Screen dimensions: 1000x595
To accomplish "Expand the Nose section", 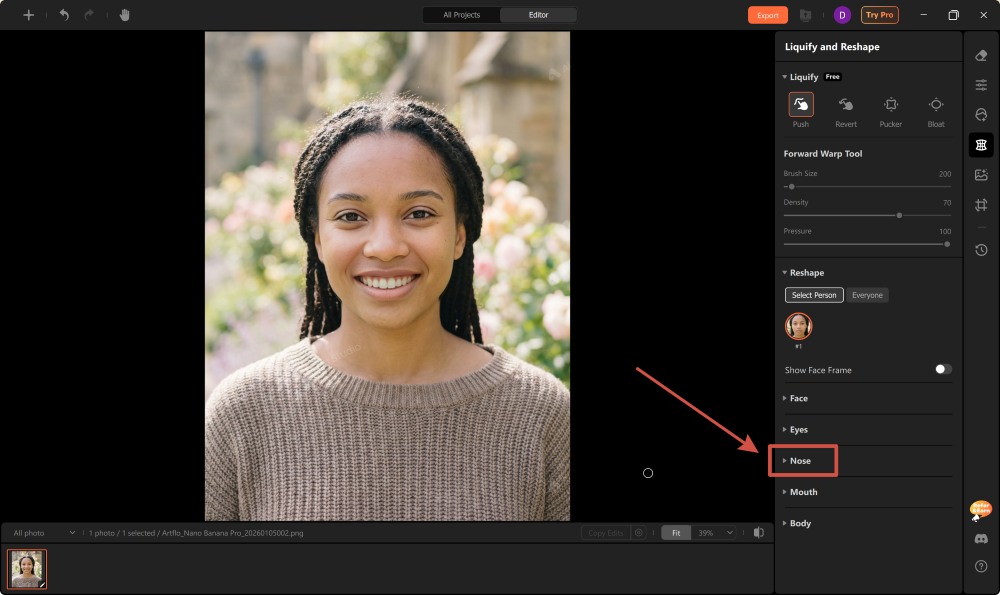I will click(801, 461).
